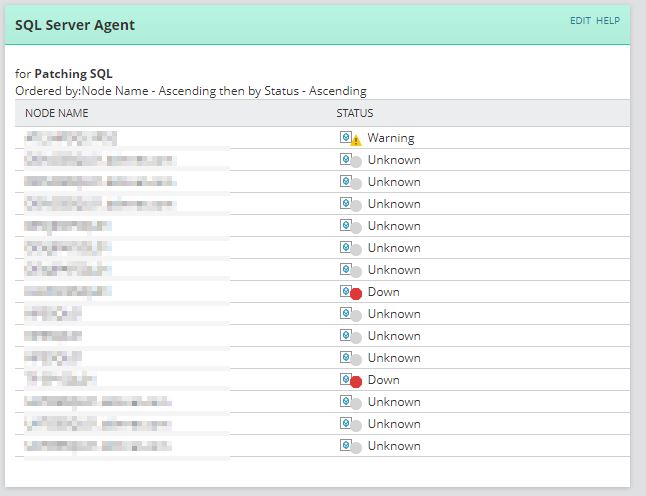The height and width of the screenshot is (496, 646).
Task: Sort by the STATUS column header
Action: [355, 113]
